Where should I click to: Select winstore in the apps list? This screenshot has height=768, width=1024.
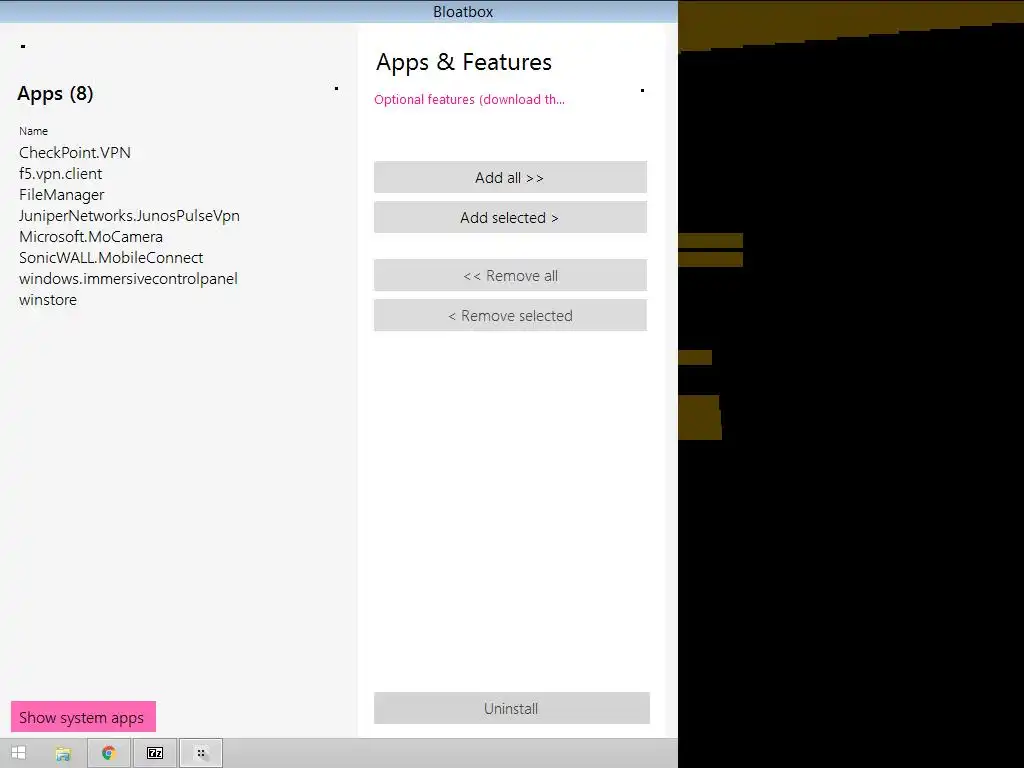48,300
